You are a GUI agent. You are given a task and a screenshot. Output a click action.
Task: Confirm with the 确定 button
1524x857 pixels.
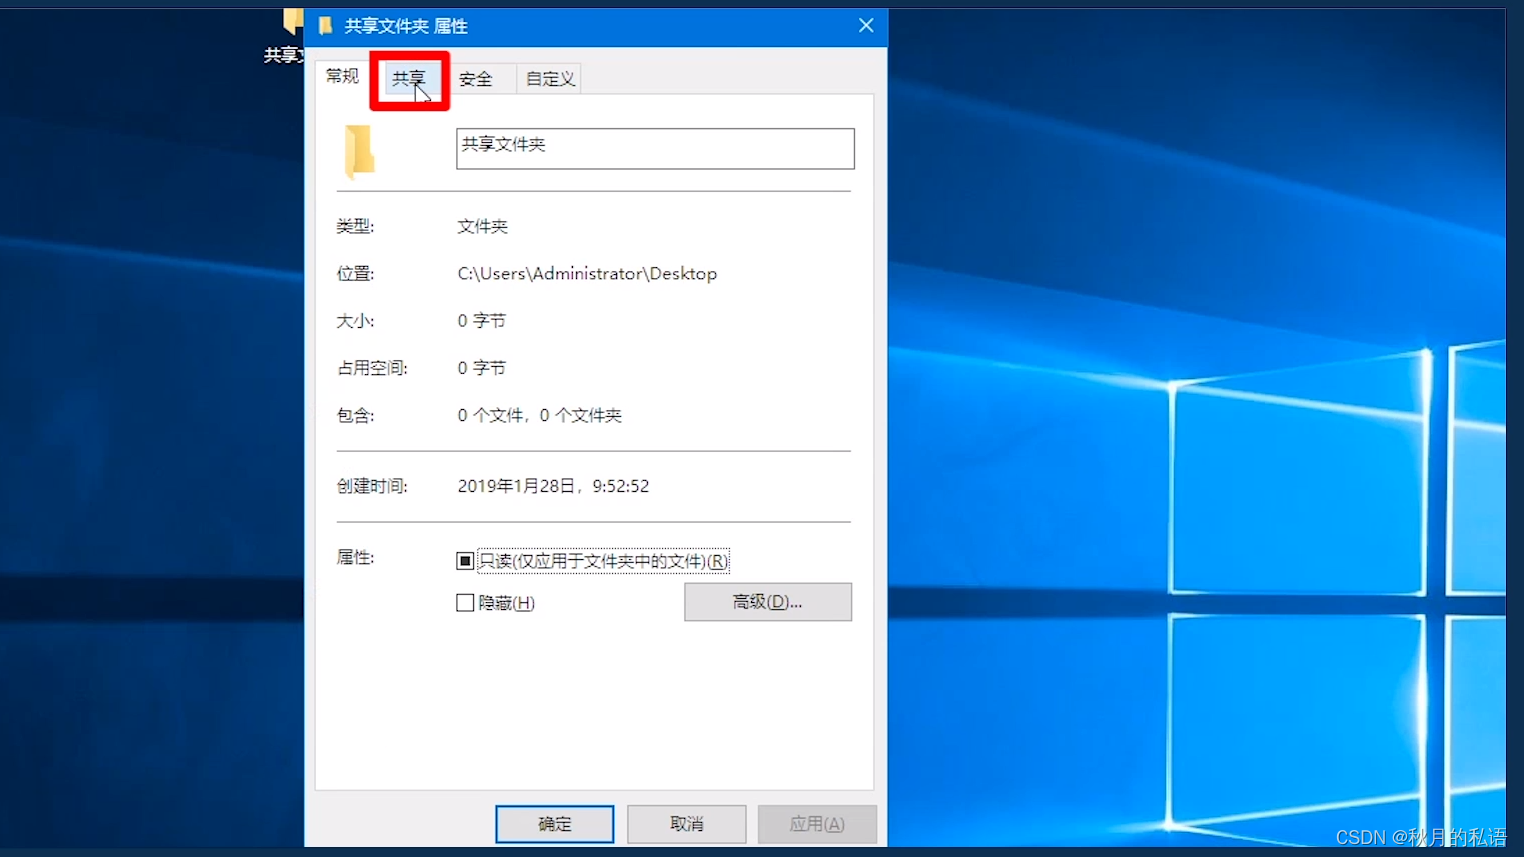555,824
